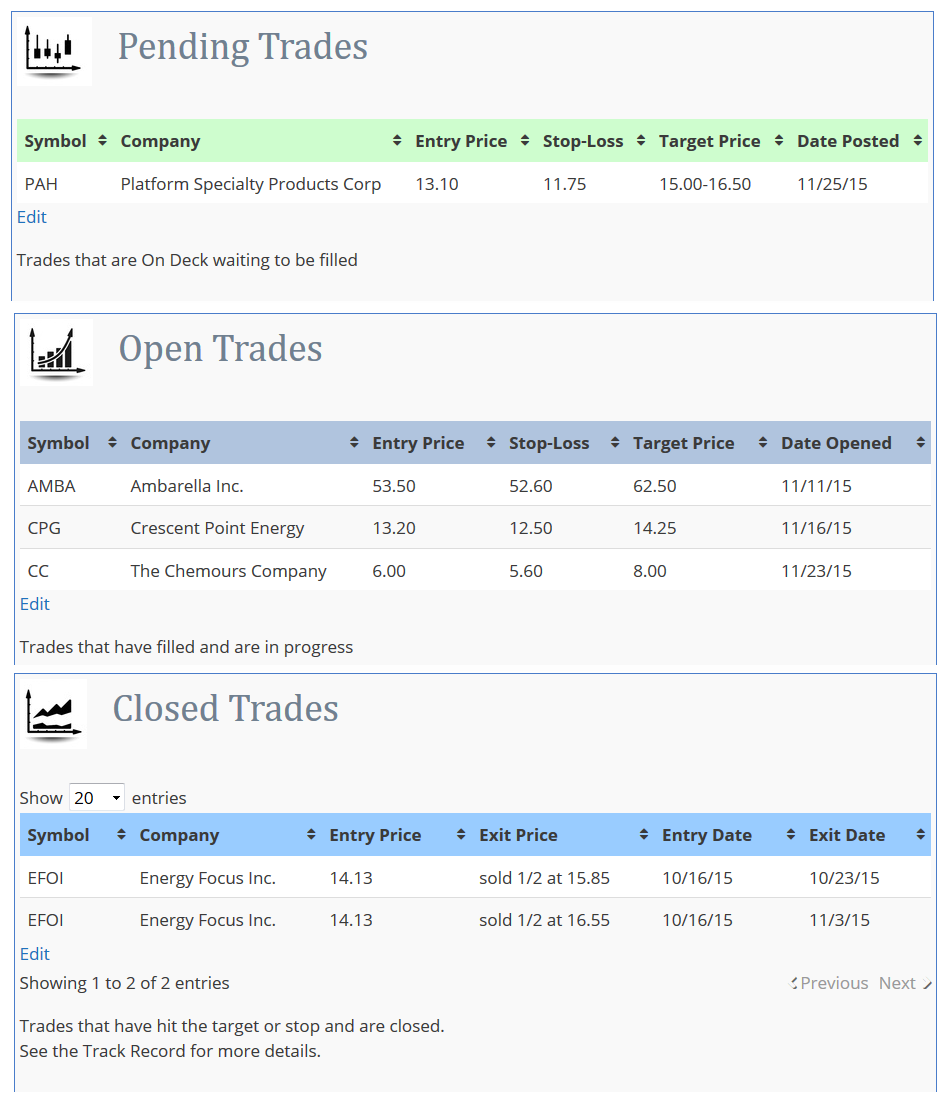The width and height of the screenshot is (947, 1095).
Task: Click the Closed Trades line chart icon
Action: (52, 712)
